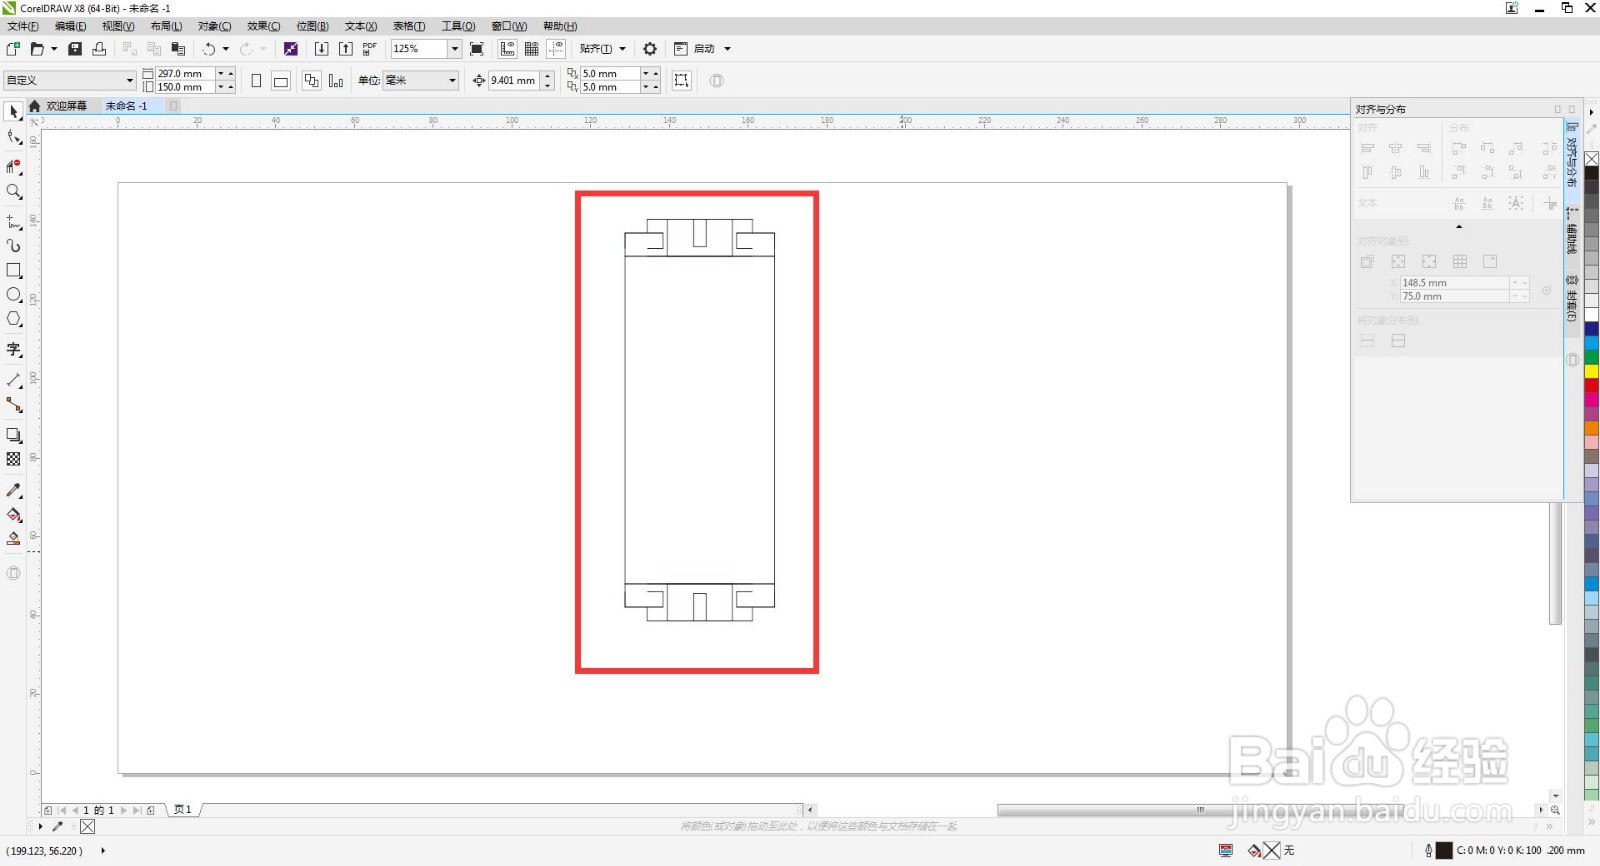Viewport: 1600px width, 866px height.
Task: Click the horizontal scrollbar thumb
Action: 1200,810
